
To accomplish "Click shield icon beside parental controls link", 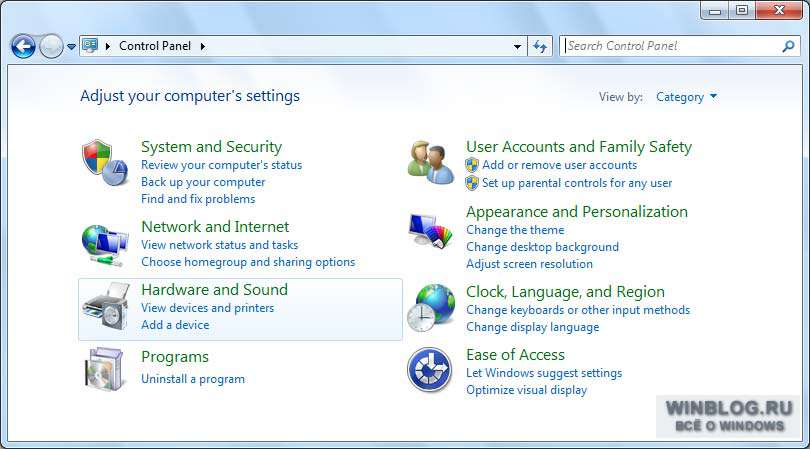I will [x=472, y=183].
